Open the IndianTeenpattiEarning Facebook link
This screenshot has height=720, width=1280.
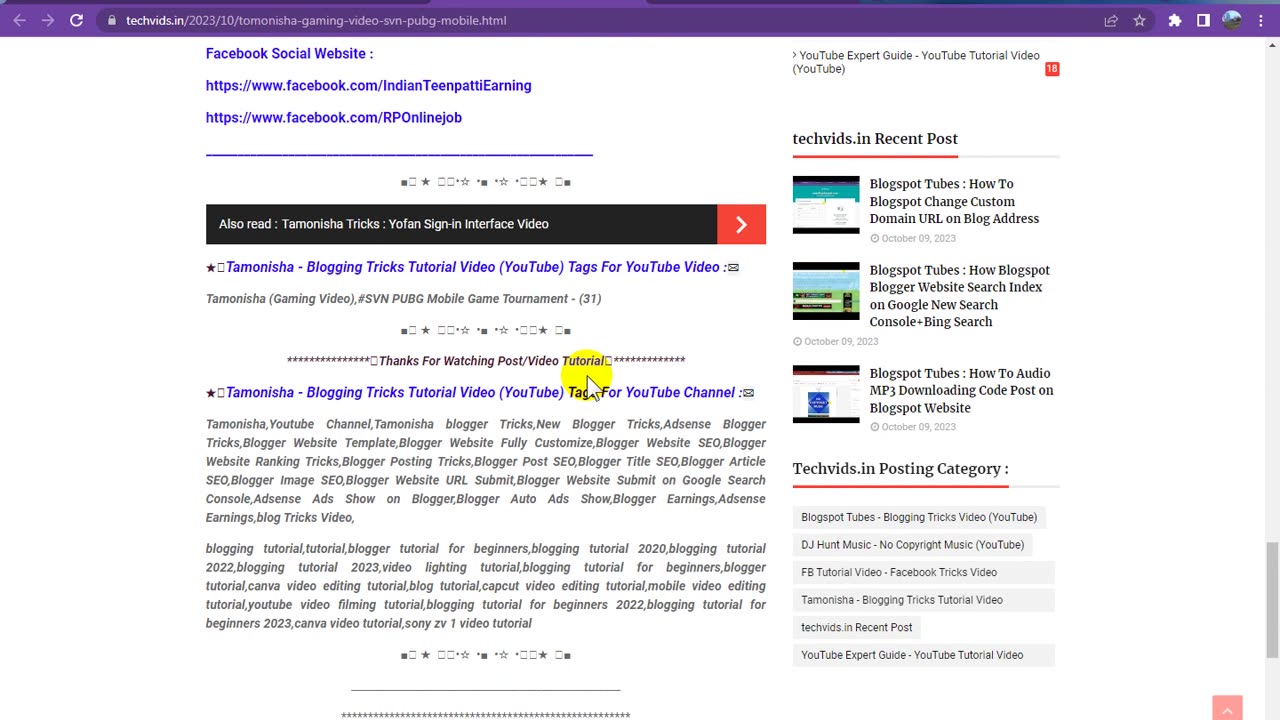(368, 86)
